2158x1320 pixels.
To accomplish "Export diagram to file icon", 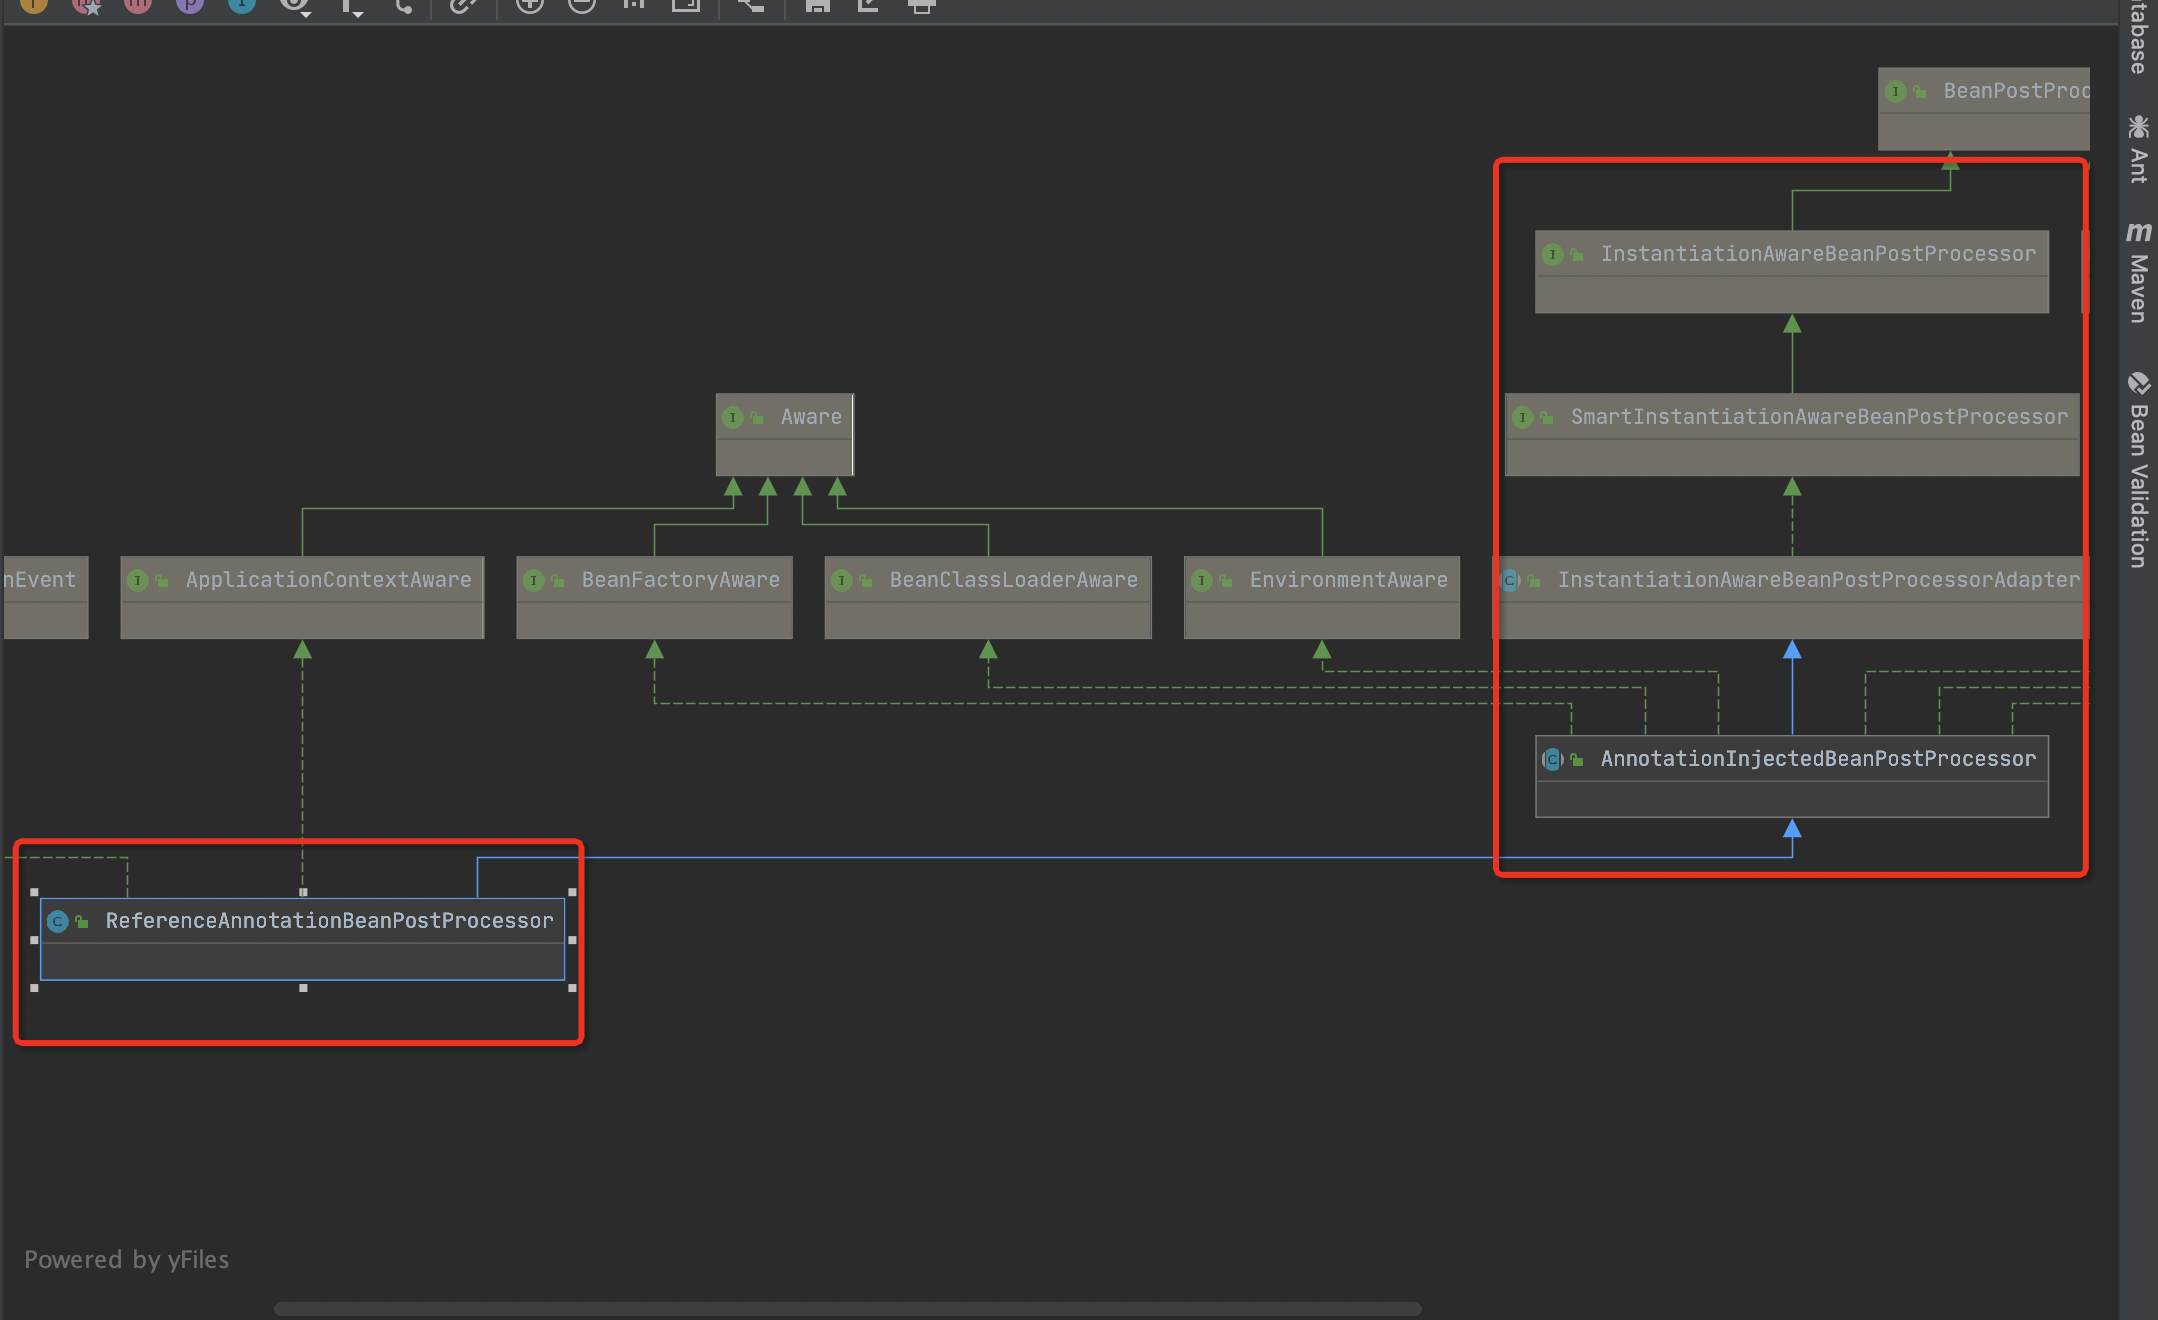I will pos(869,5).
